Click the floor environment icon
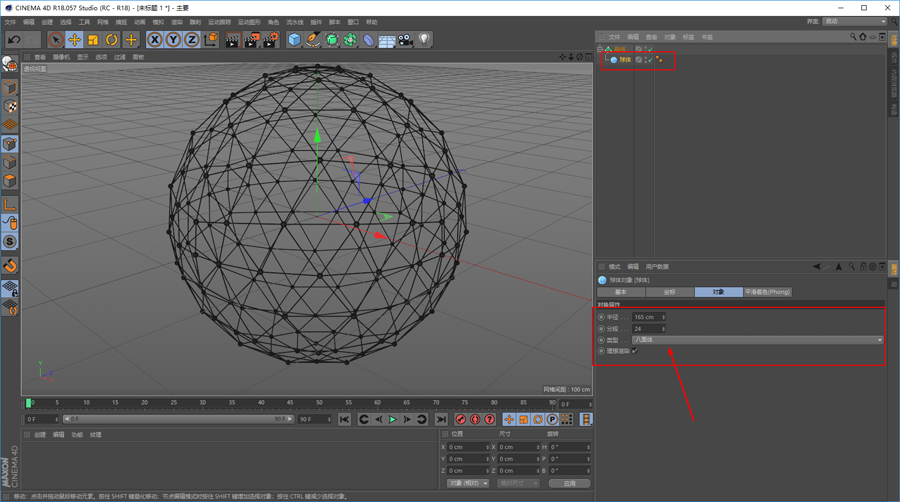The image size is (900, 502). pyautogui.click(x=387, y=40)
